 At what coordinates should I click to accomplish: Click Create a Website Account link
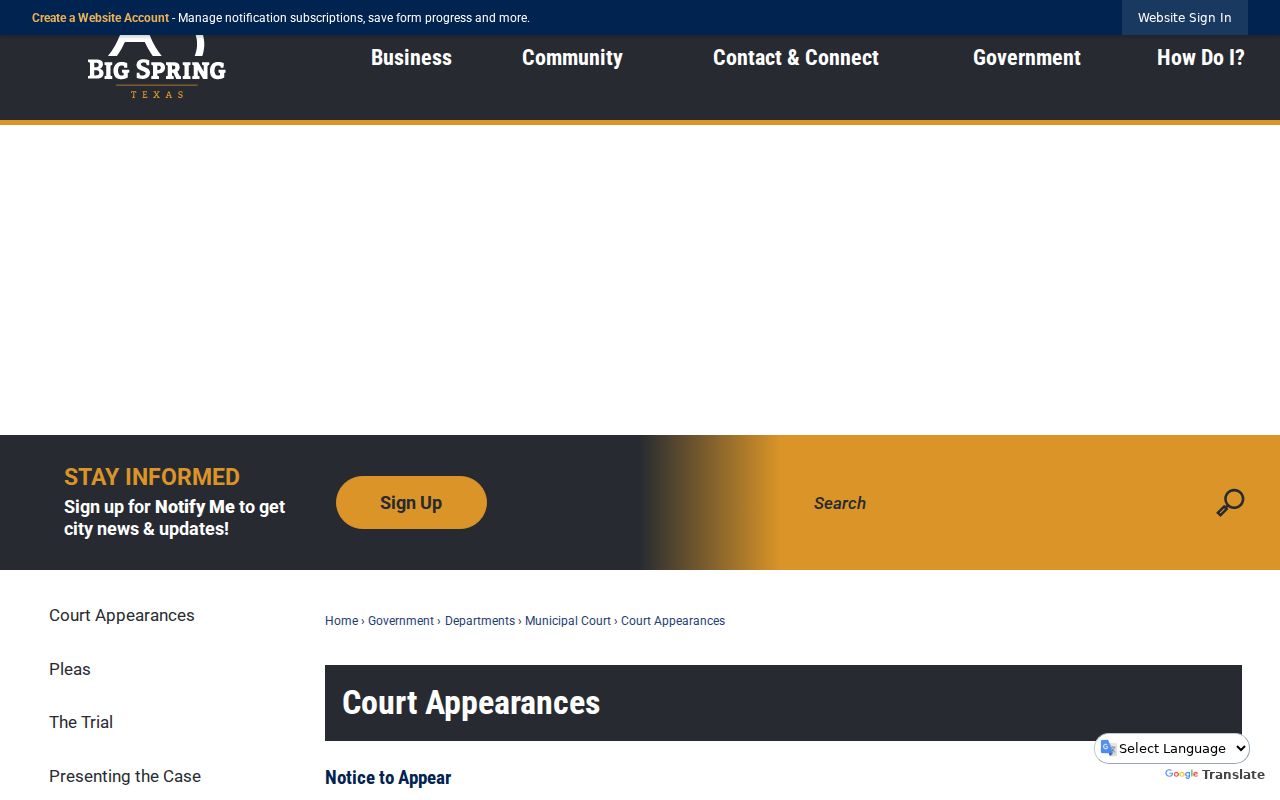[100, 18]
